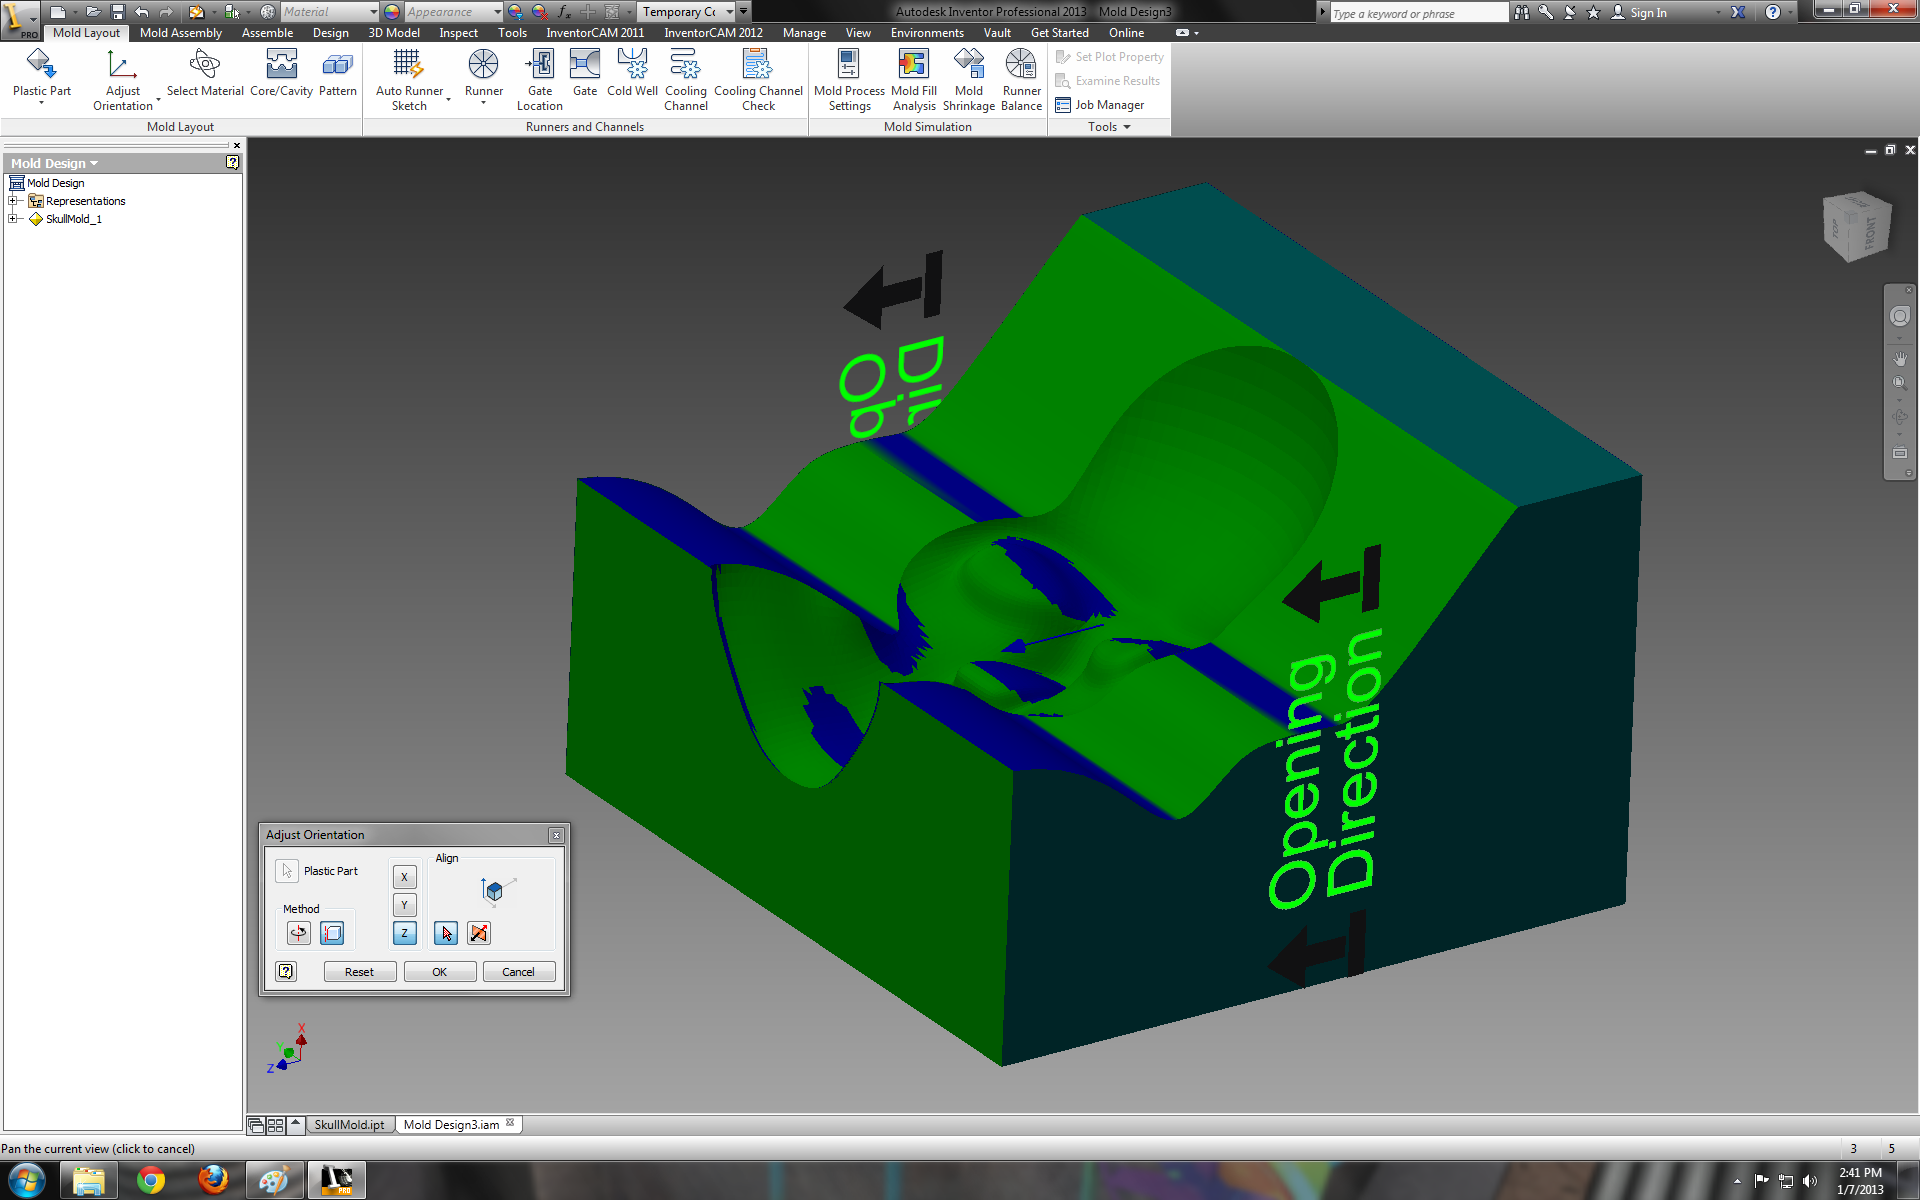1920x1200 pixels.
Task: Open file via folder icon in toolbar
Action: tap(92, 12)
